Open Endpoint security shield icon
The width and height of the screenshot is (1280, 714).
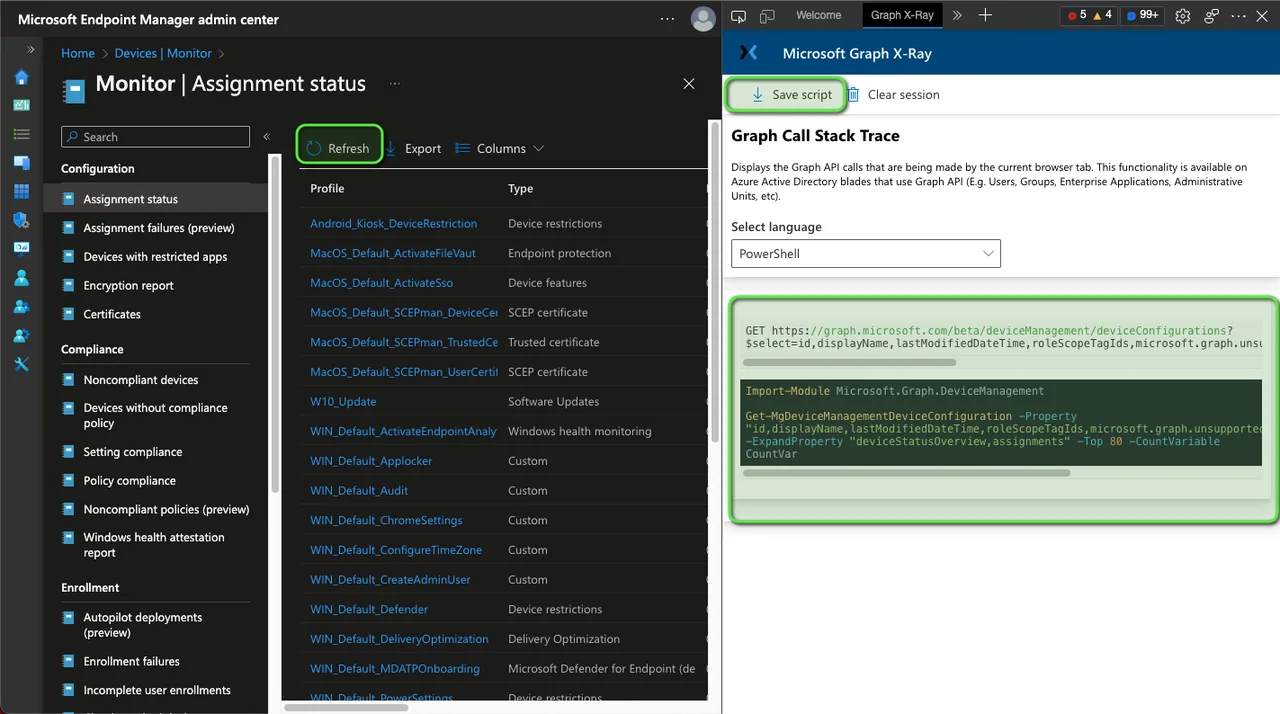pos(21,220)
